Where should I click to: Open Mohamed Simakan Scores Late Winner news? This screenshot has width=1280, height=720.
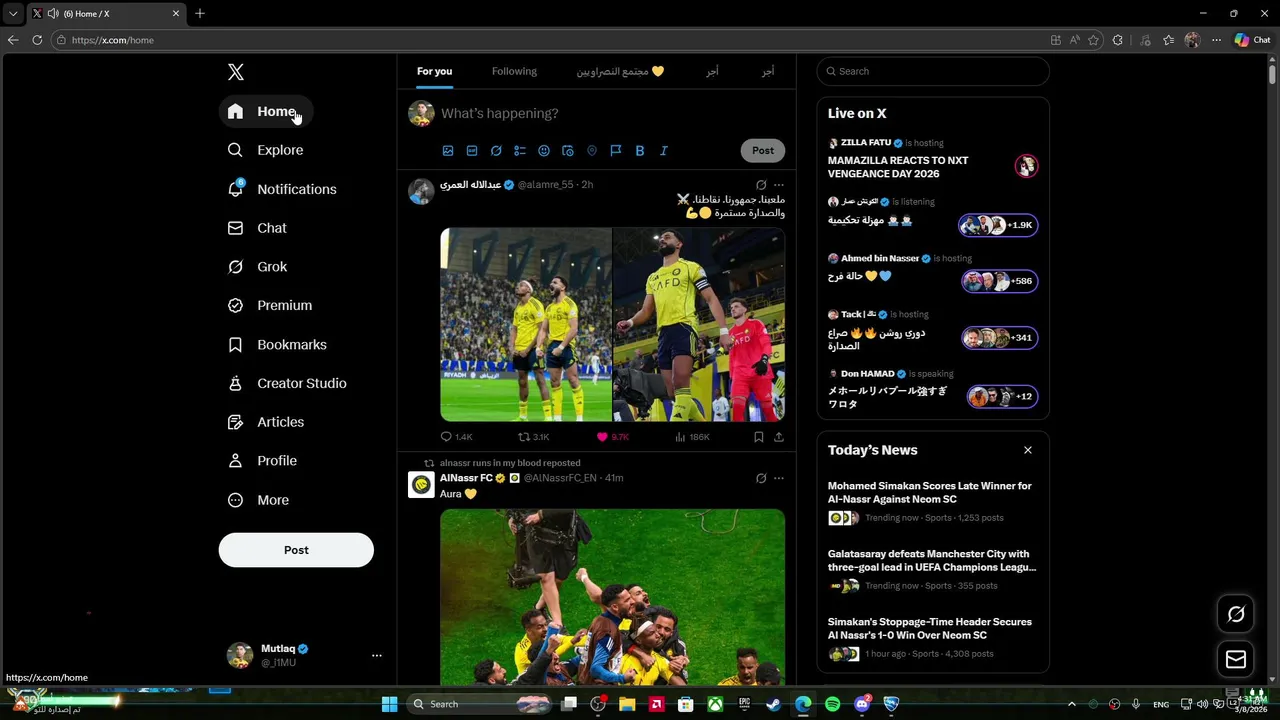933,502
